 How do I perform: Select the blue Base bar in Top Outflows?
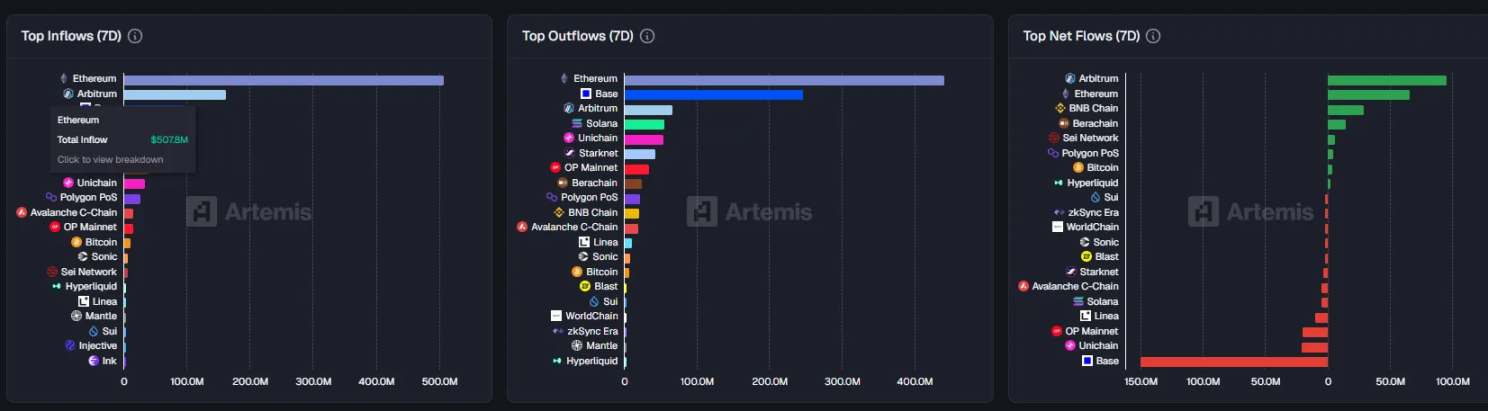click(713, 94)
